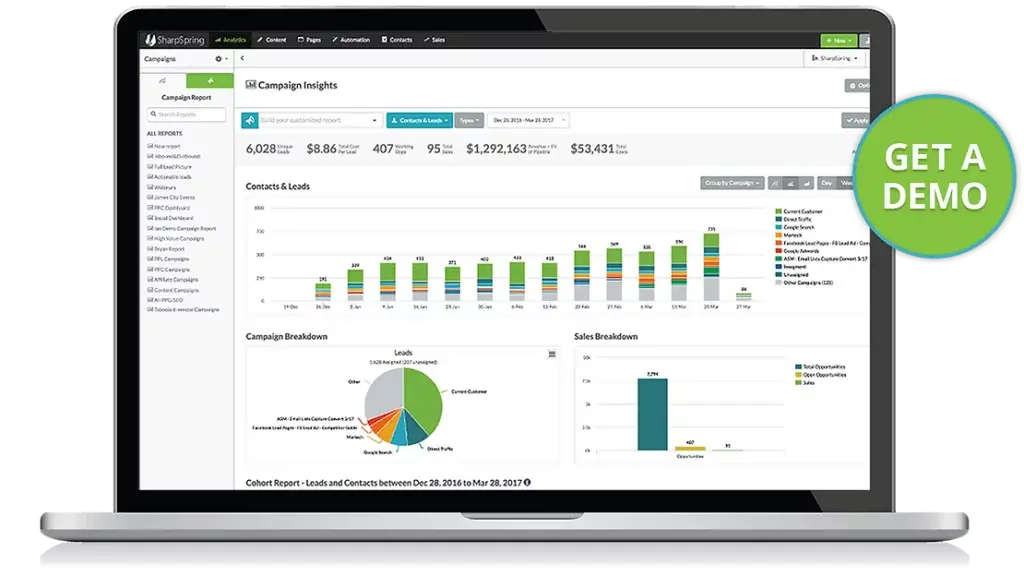Screen dimensions: 1024x576
Task: Click the green New button
Action: coord(839,40)
